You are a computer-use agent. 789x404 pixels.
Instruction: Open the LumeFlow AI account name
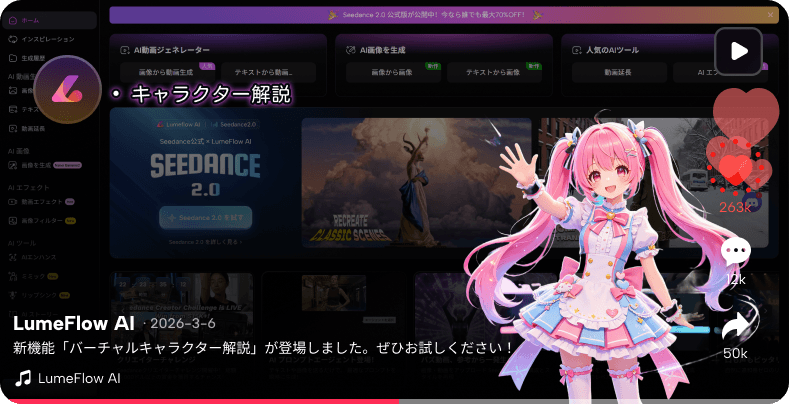[73, 324]
